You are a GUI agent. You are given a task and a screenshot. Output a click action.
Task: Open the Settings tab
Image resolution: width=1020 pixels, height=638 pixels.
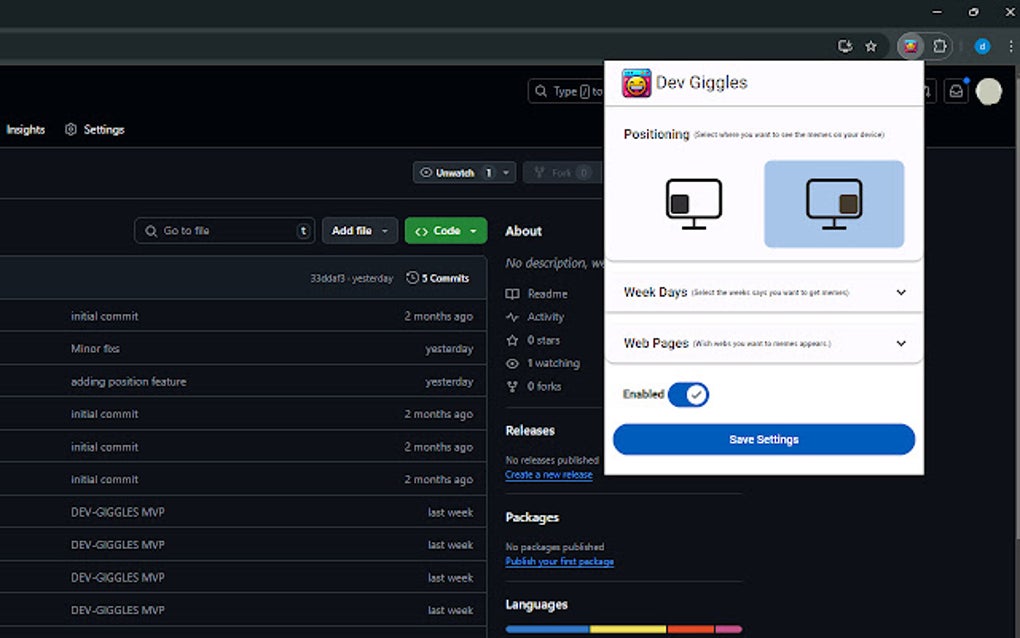[105, 129]
